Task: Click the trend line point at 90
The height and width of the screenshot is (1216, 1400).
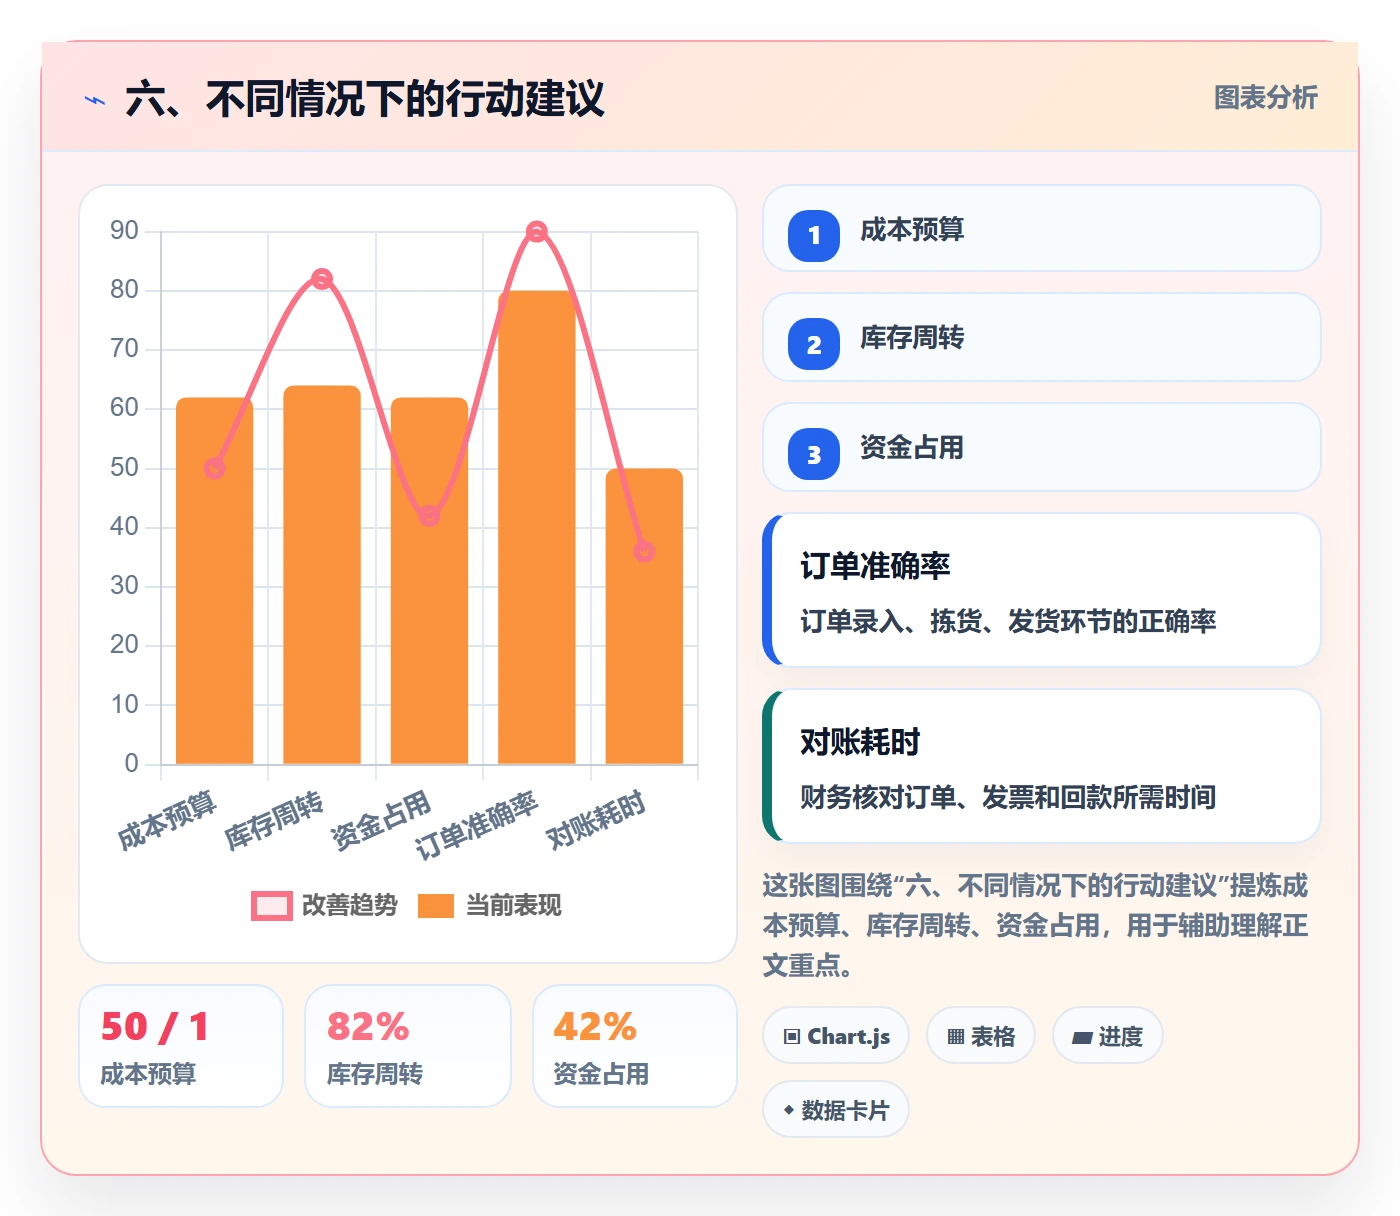Action: 537,232
